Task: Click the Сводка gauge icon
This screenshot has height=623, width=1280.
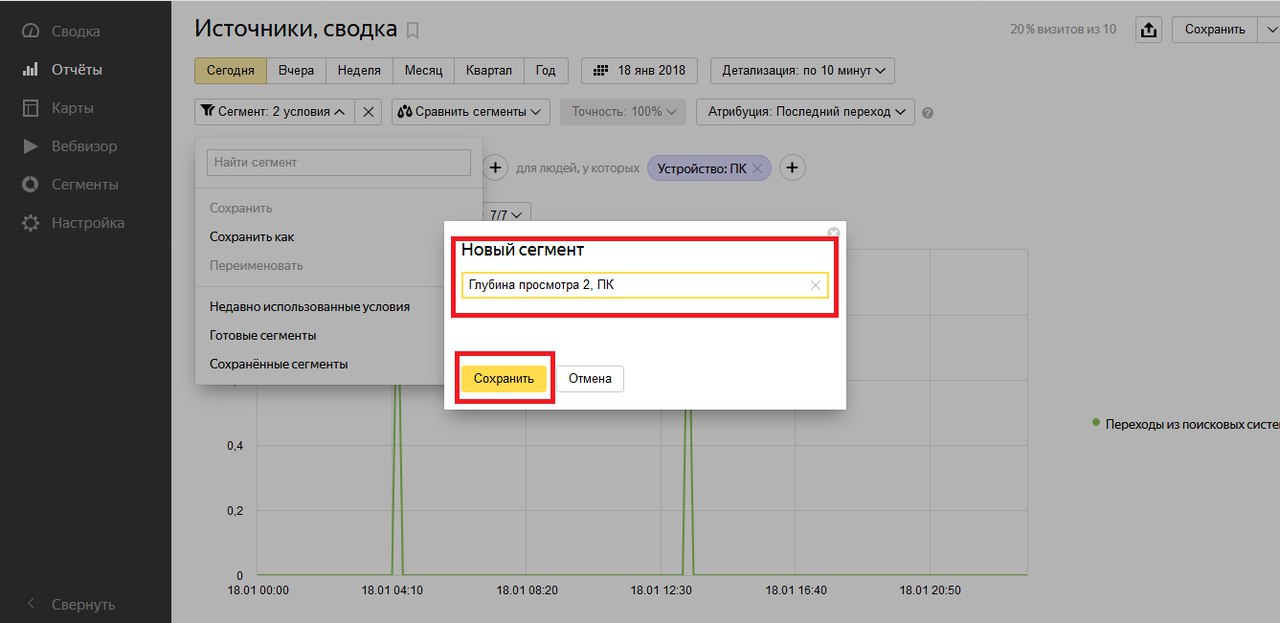Action: click(x=31, y=31)
